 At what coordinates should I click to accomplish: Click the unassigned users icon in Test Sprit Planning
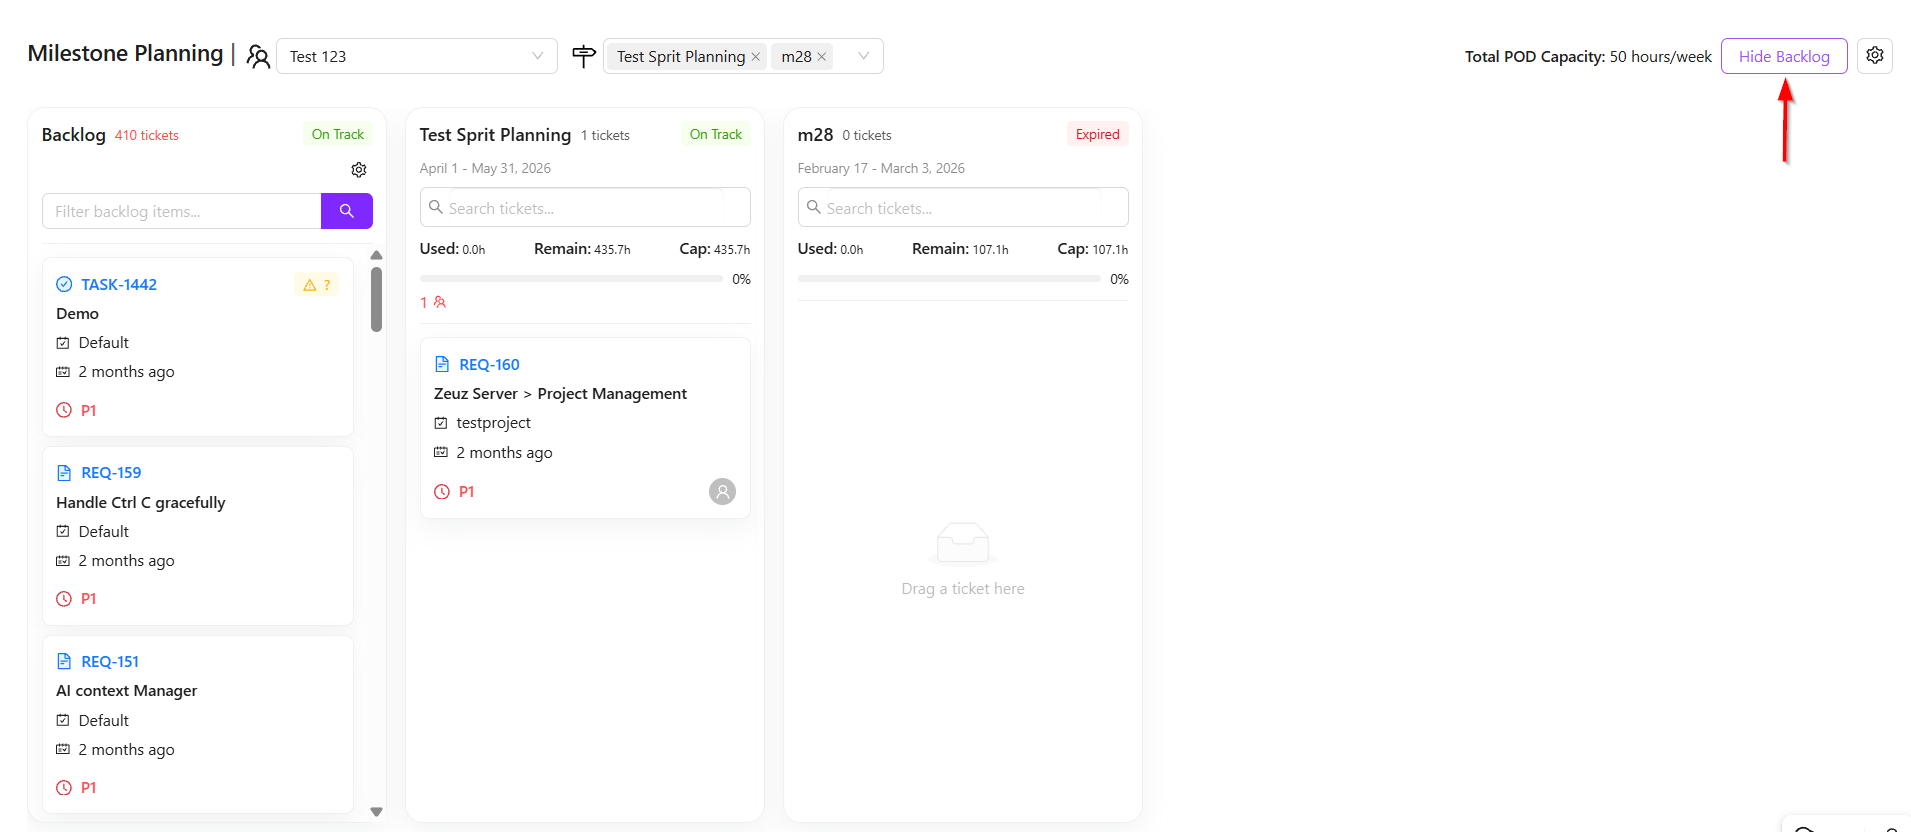point(439,302)
